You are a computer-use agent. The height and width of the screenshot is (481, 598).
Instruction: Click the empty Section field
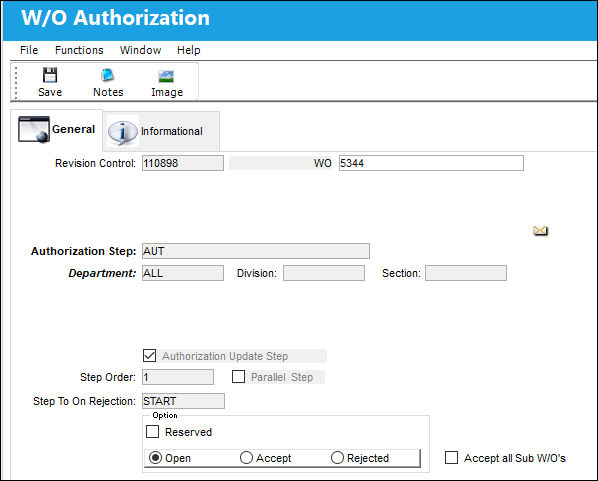pyautogui.click(x=466, y=273)
